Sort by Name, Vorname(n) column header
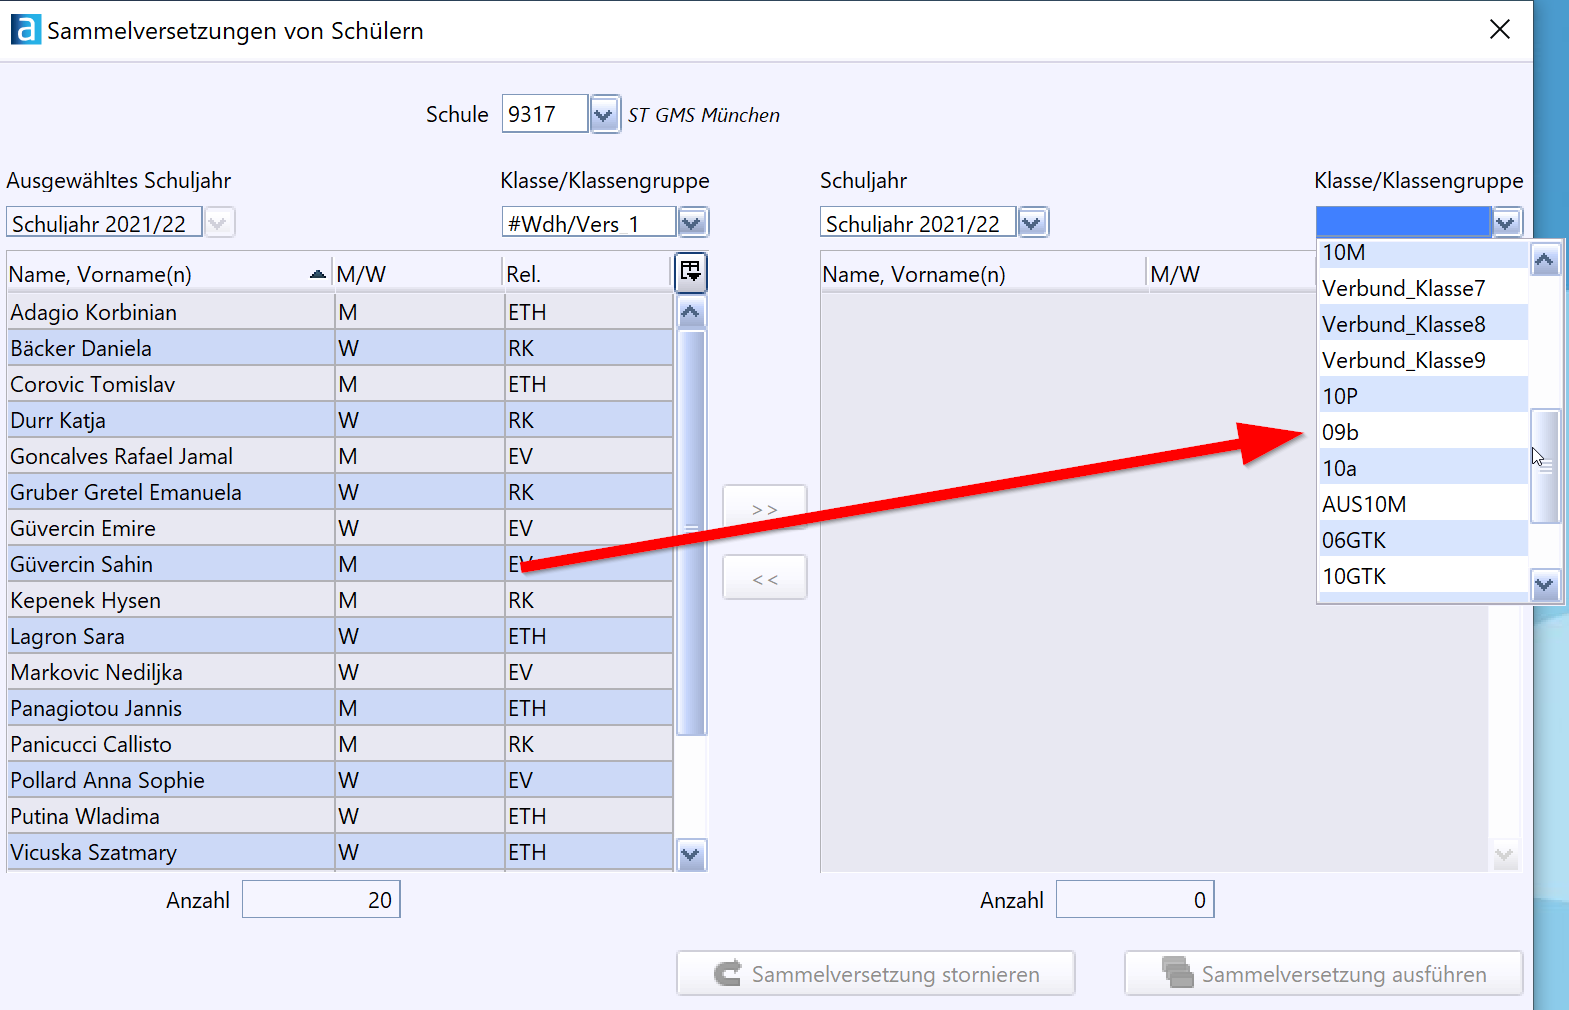The width and height of the screenshot is (1569, 1010). tap(169, 274)
